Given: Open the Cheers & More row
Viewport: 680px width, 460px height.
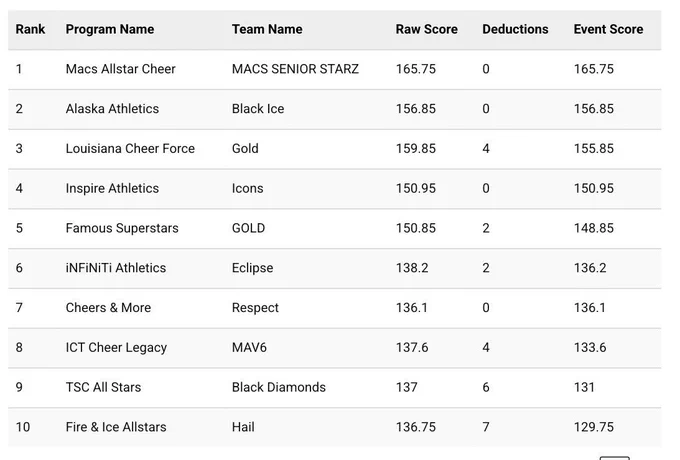Looking at the screenshot, I should (334, 308).
